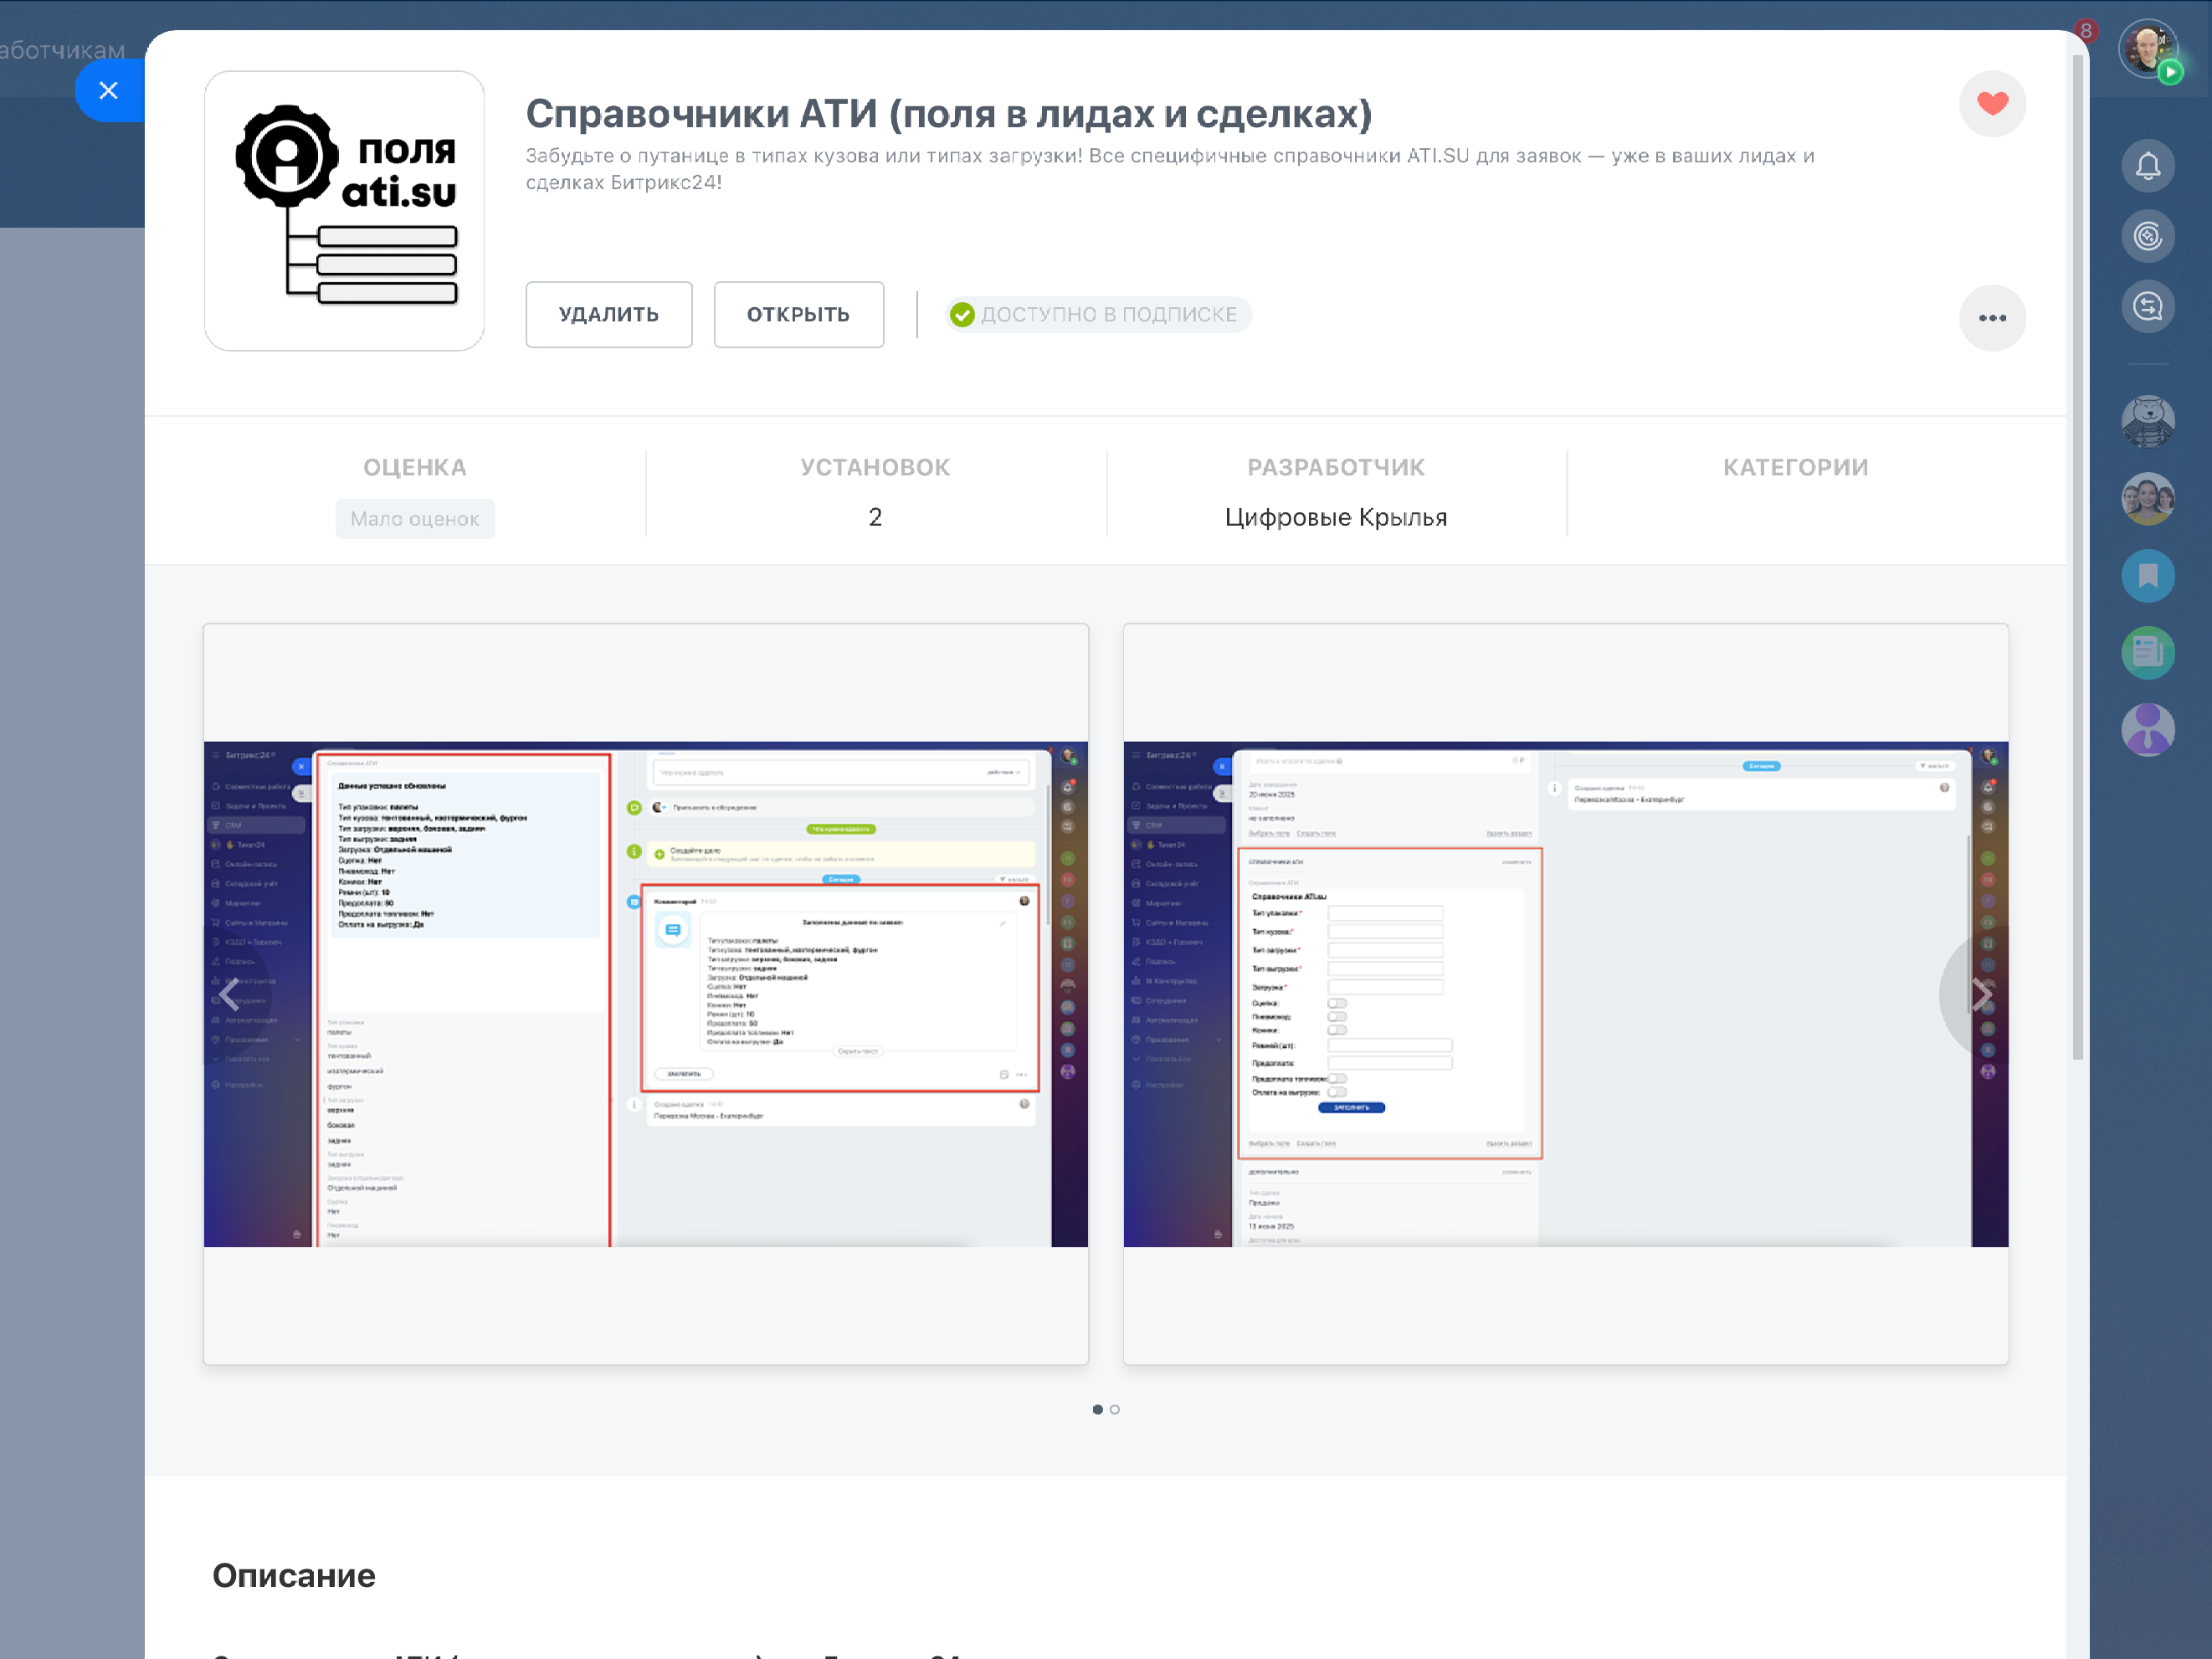Select the second carousel pagination dot
This screenshot has width=2212, height=1659.
click(1115, 1409)
